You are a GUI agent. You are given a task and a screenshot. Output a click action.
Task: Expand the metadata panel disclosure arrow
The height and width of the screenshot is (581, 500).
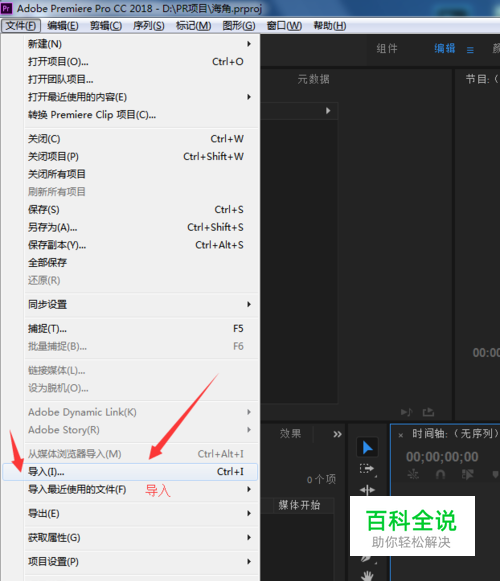point(328,110)
